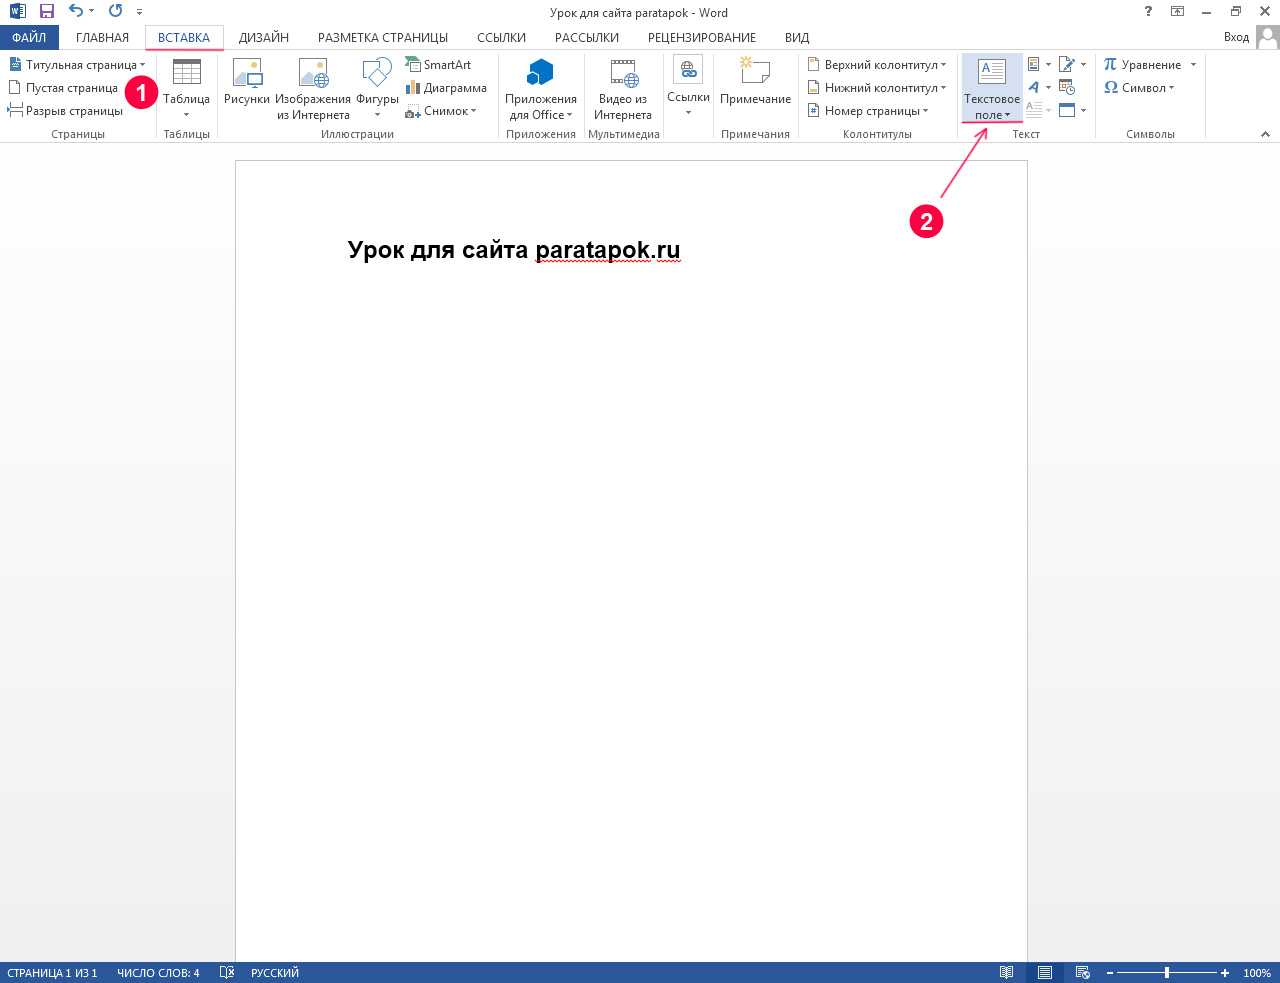
Task: Insert date and time
Action: [x=1067, y=88]
